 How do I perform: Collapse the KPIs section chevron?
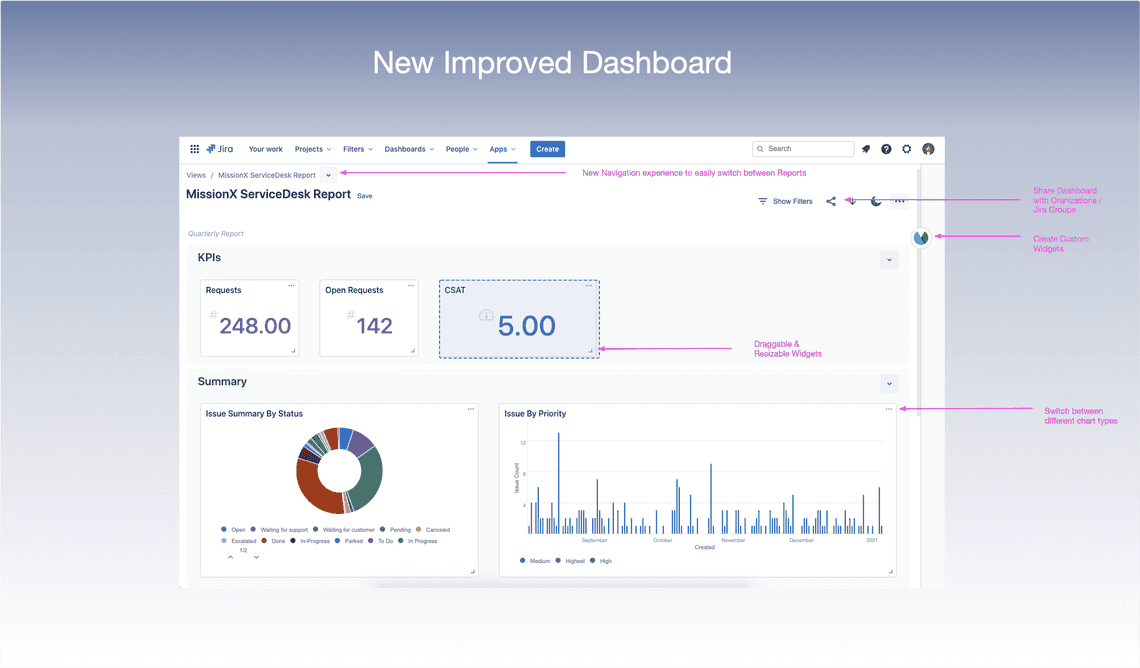889,259
